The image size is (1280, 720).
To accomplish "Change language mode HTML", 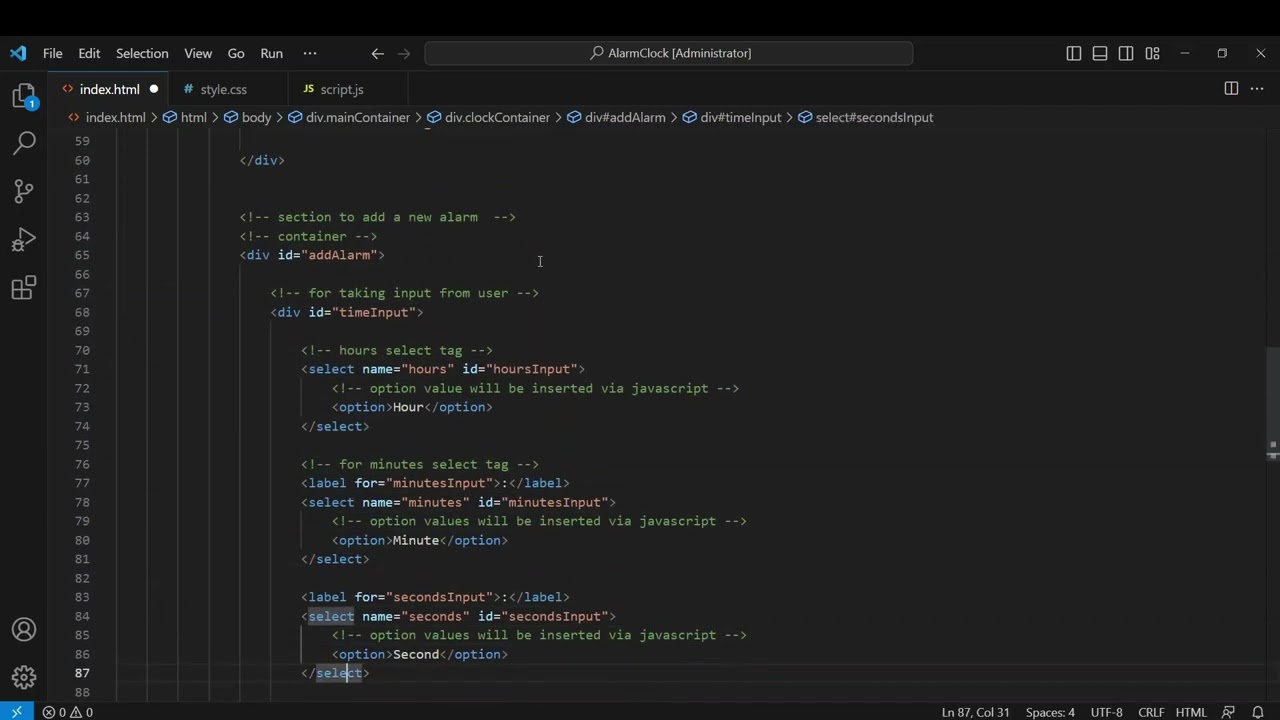I will tap(1191, 712).
